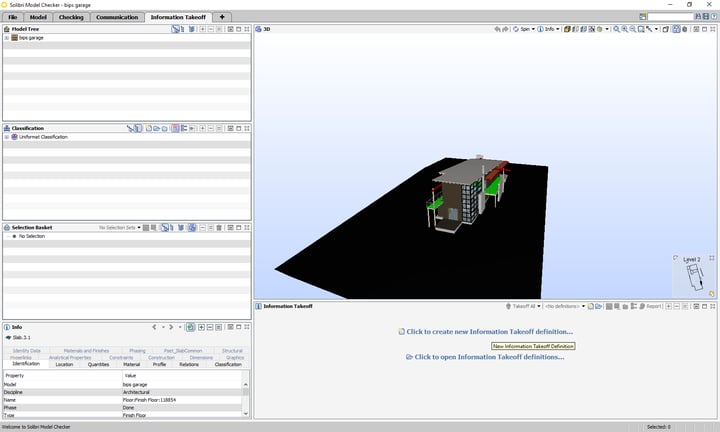
Task: Open the Classification tab in Info panel
Action: (x=228, y=364)
